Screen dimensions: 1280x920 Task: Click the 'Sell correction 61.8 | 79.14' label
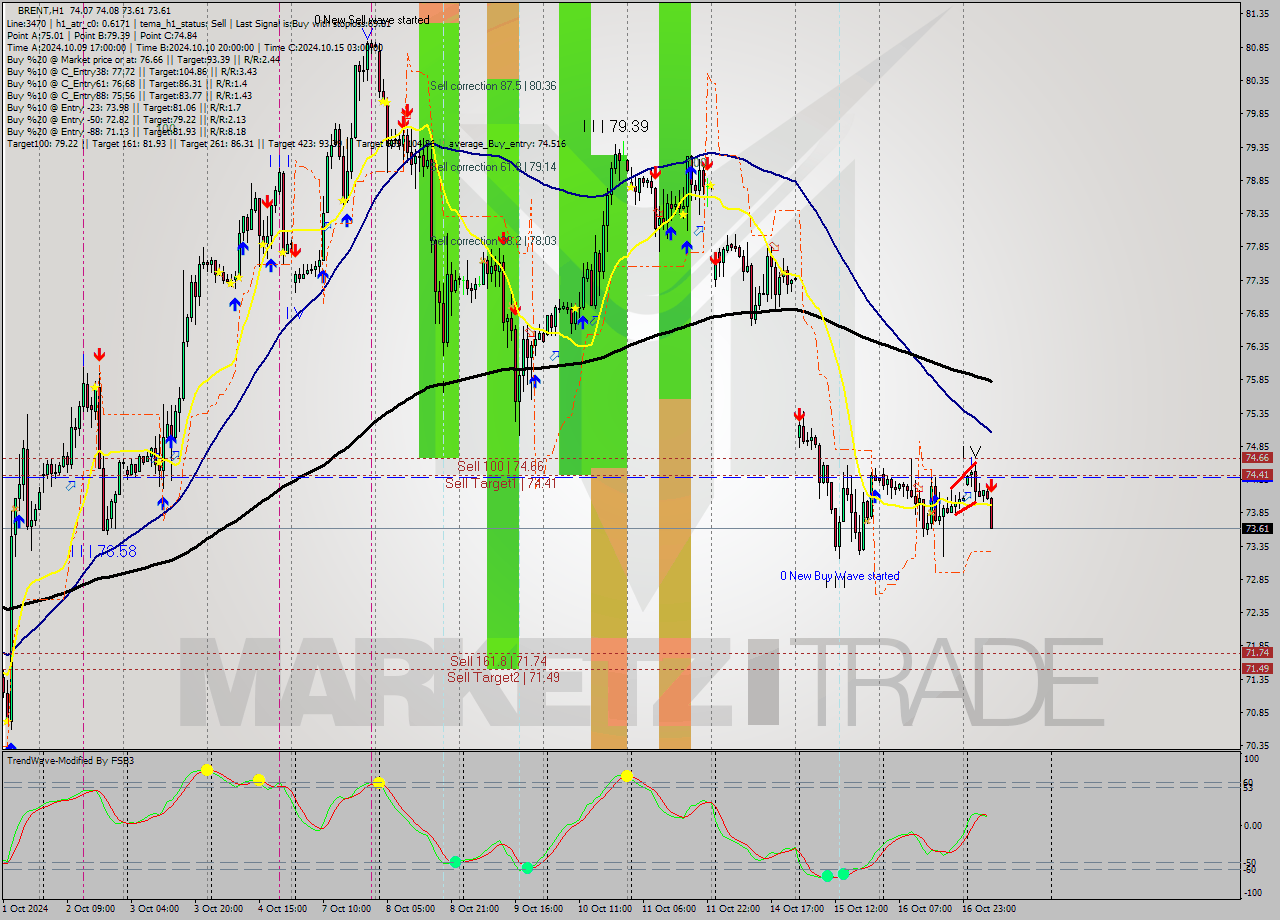coord(493,167)
